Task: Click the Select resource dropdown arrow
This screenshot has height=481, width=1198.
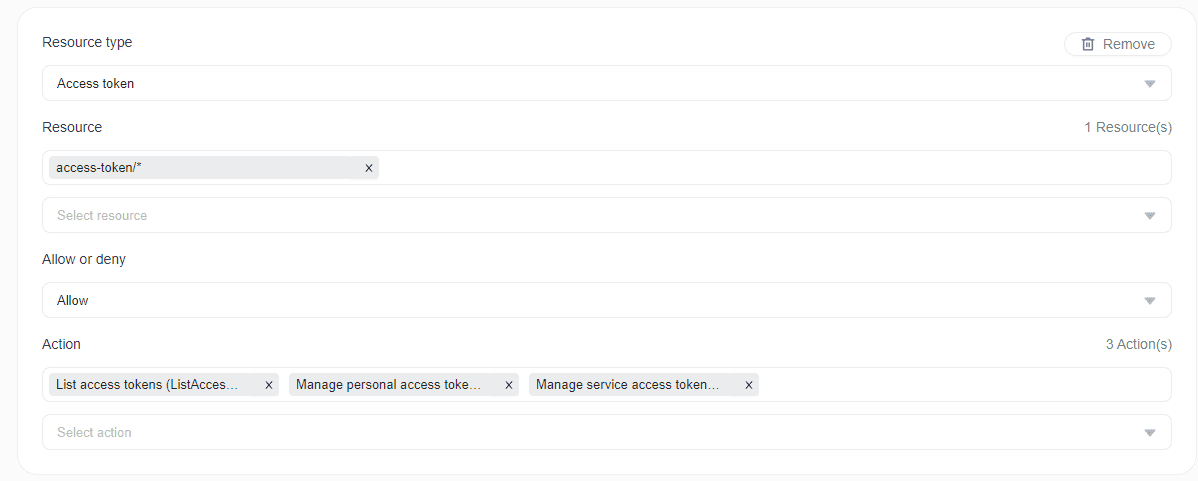Action: (x=1149, y=216)
